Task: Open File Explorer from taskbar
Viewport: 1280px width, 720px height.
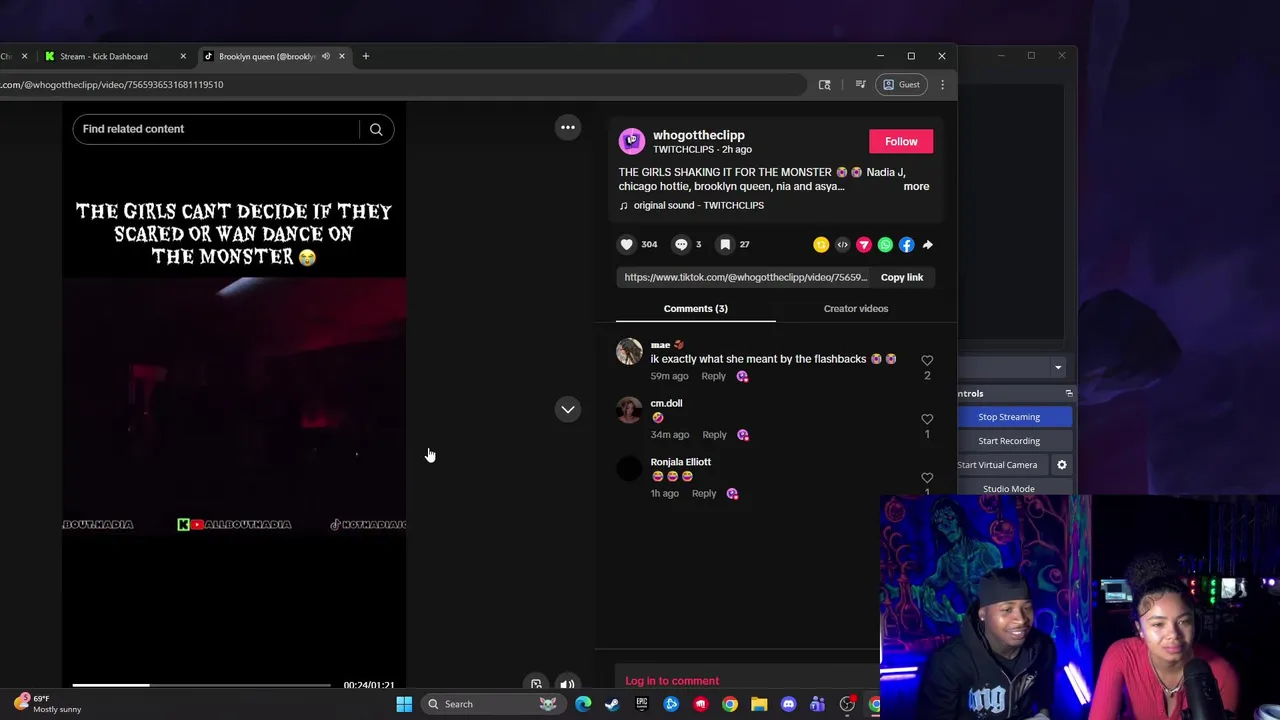Action: 759,704
